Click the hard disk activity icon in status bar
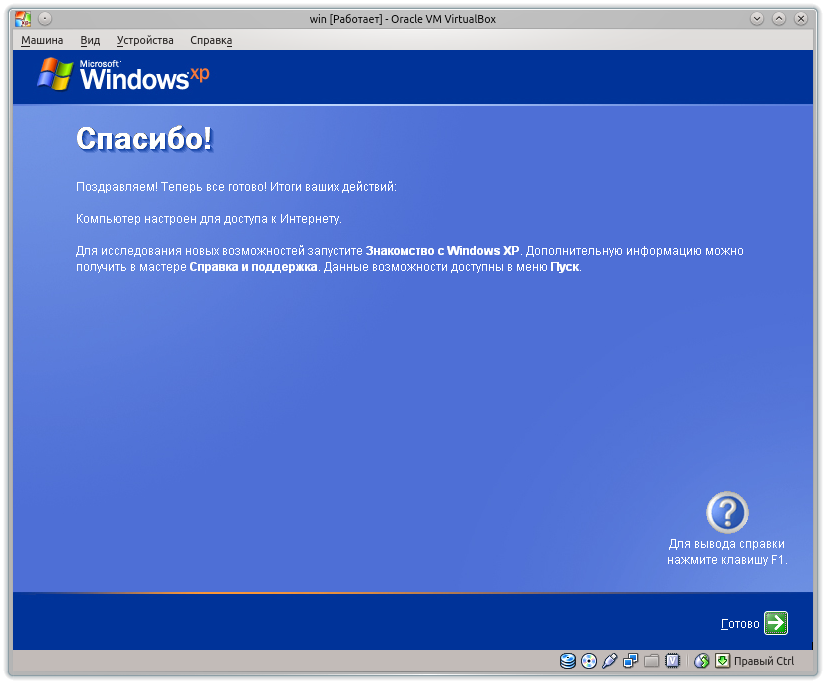 pos(566,660)
